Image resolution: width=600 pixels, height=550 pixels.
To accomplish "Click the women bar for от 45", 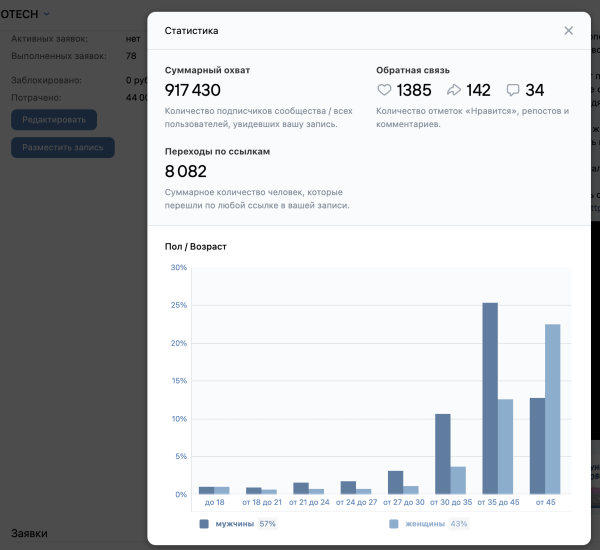I will tap(553, 408).
